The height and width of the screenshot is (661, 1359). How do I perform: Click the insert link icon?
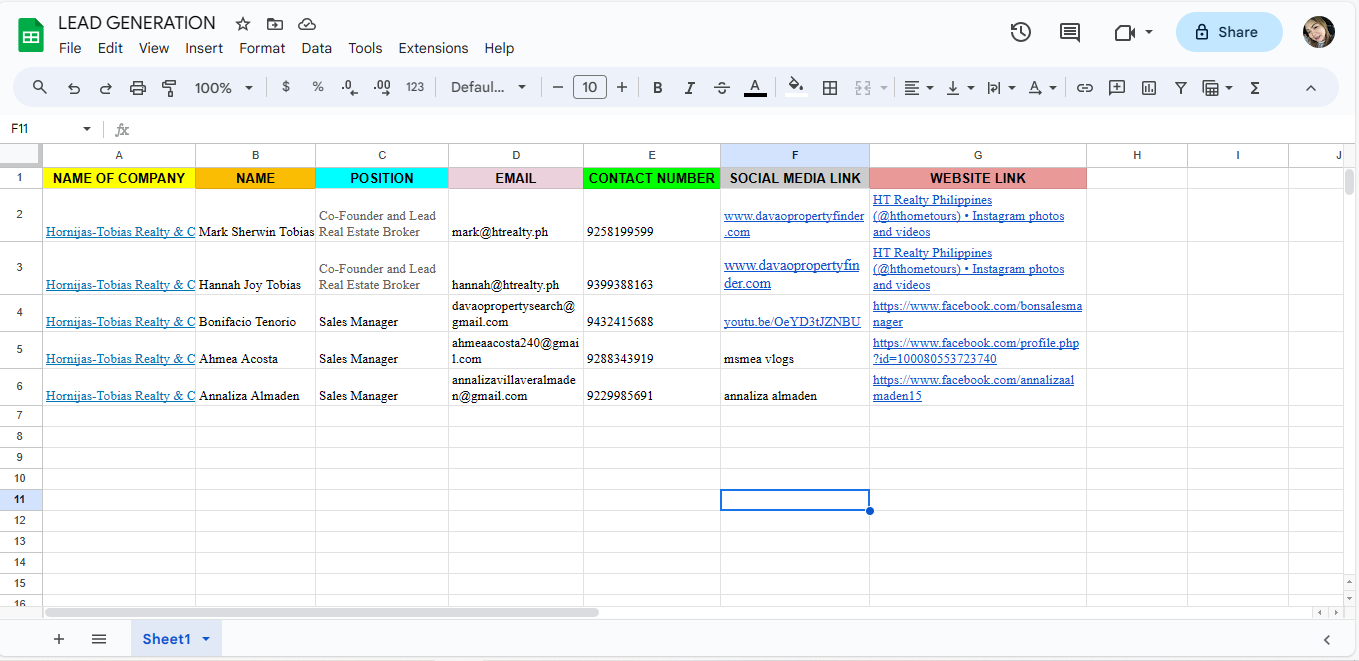click(x=1085, y=88)
